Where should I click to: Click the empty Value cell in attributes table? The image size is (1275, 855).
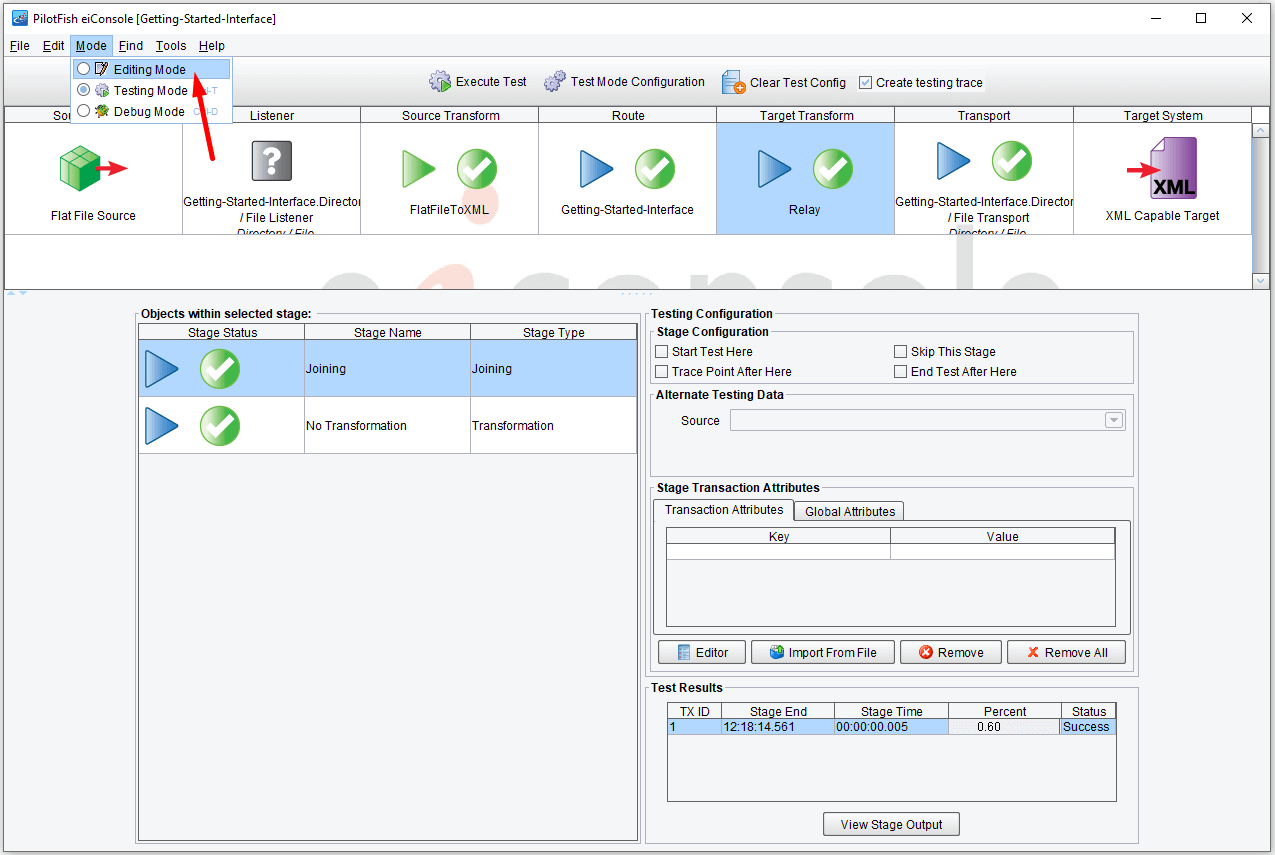(1003, 552)
